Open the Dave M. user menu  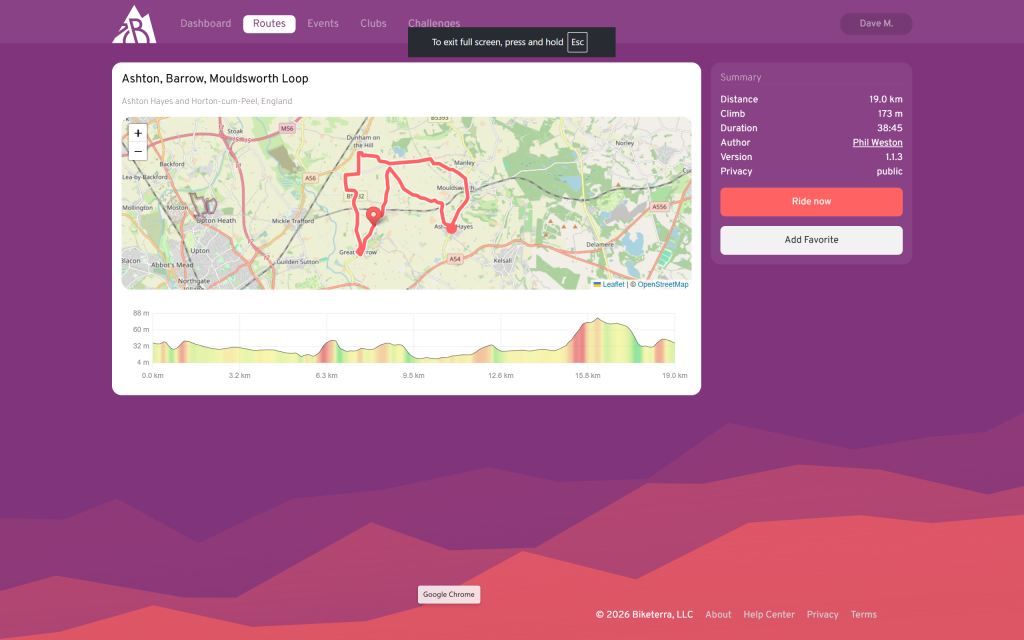click(876, 24)
